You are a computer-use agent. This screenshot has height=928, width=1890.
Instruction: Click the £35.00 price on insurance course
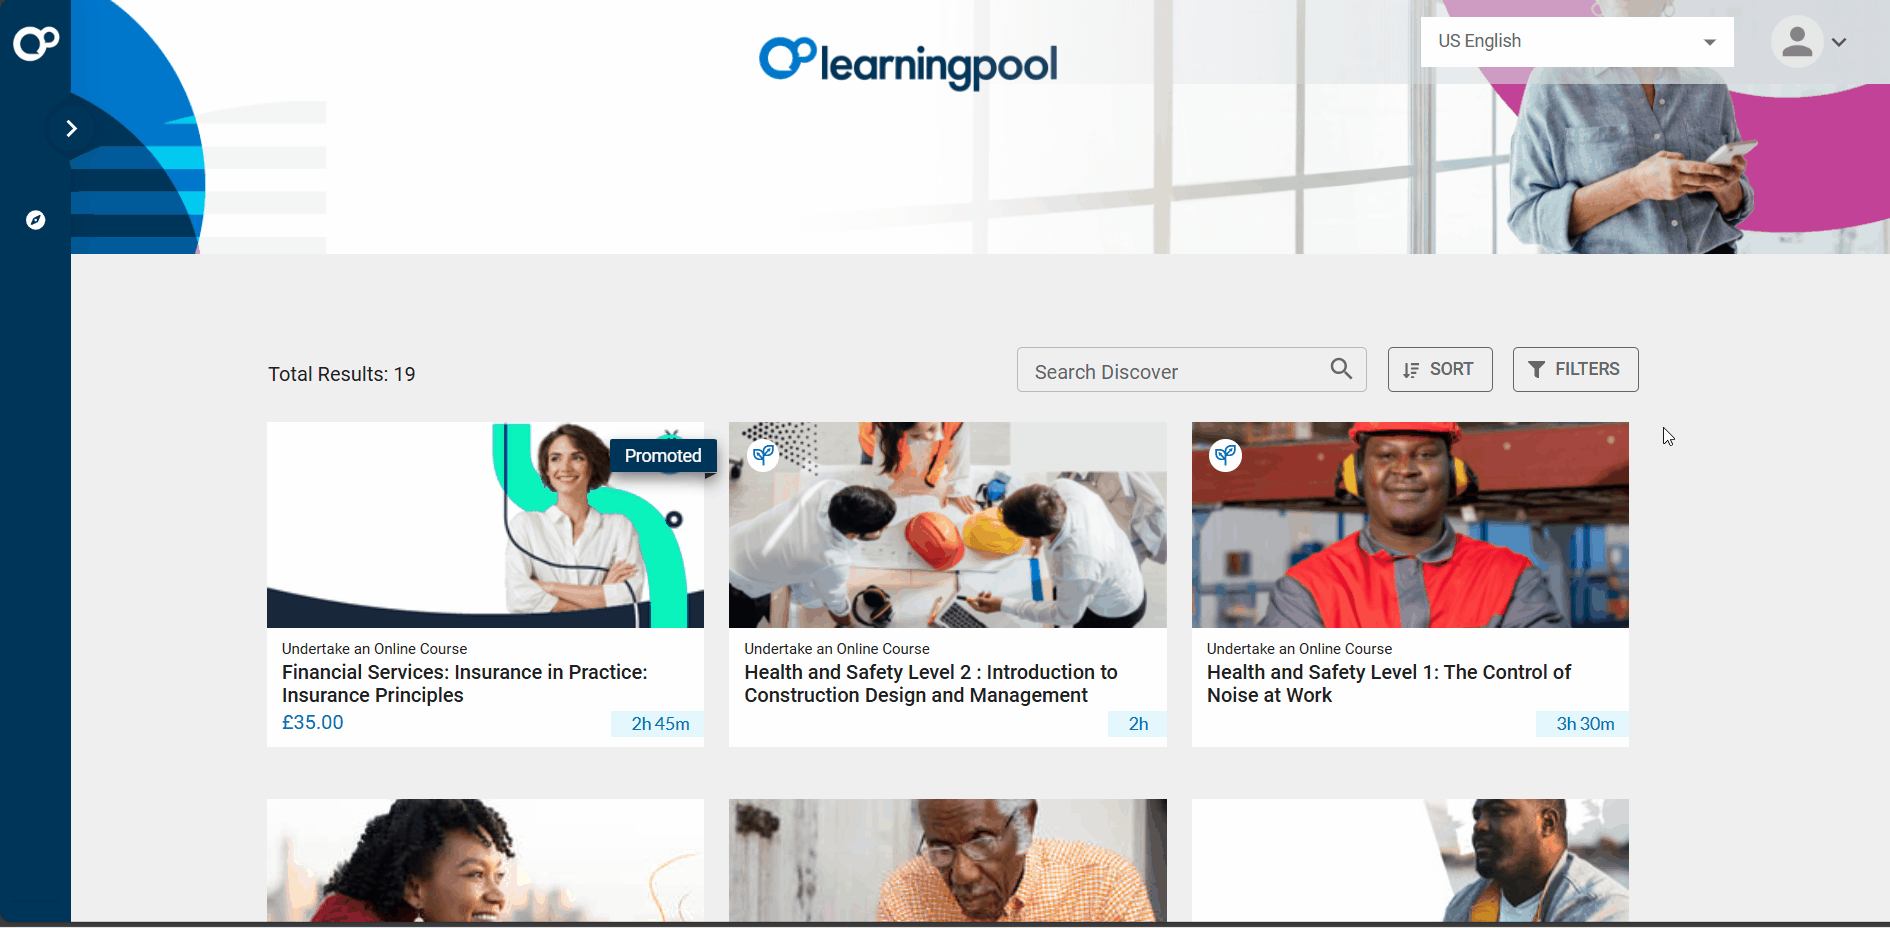point(313,723)
